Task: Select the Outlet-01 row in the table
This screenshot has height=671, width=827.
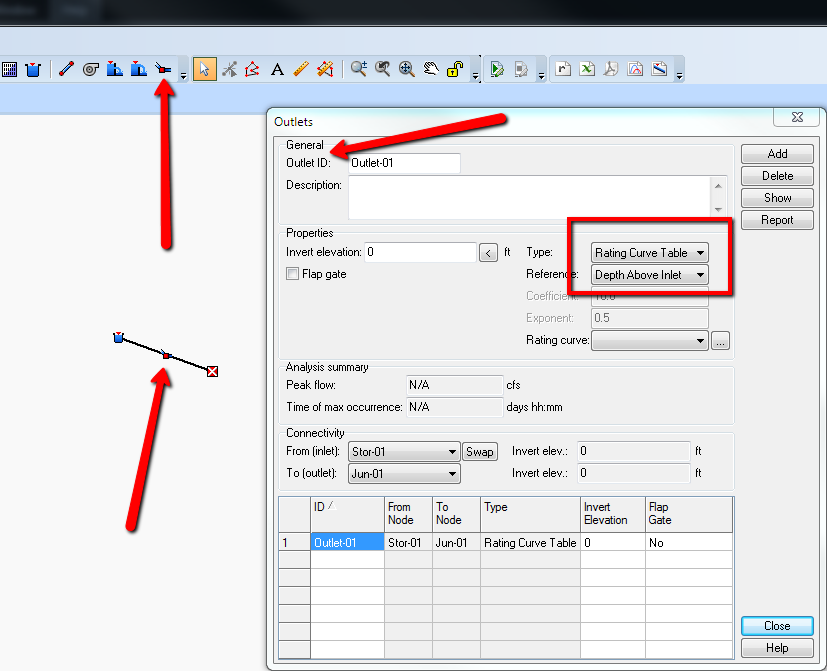Action: click(x=339, y=541)
